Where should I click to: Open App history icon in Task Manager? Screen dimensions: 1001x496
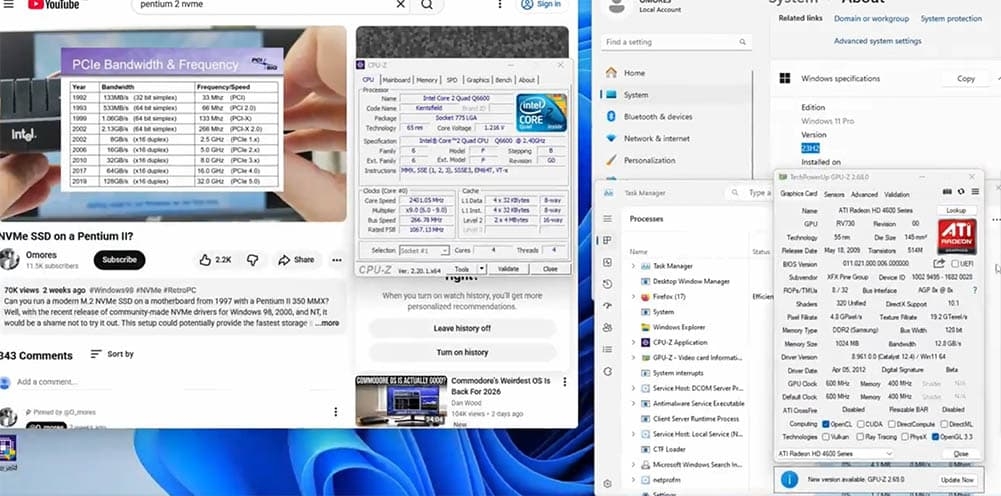click(607, 284)
